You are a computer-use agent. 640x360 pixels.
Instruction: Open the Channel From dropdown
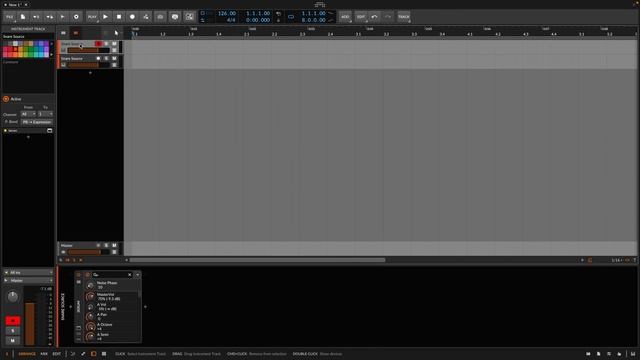tap(28, 114)
